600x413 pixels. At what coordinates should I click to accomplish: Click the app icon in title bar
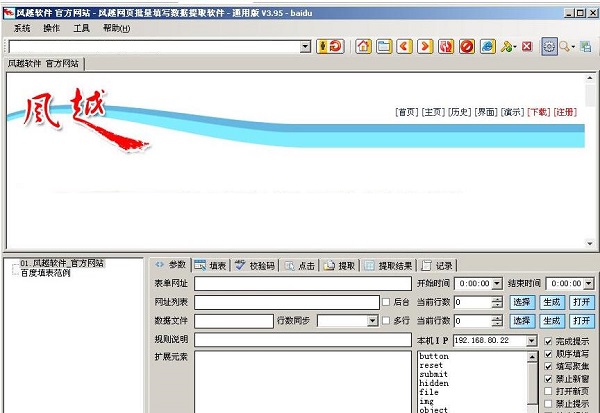[8, 13]
